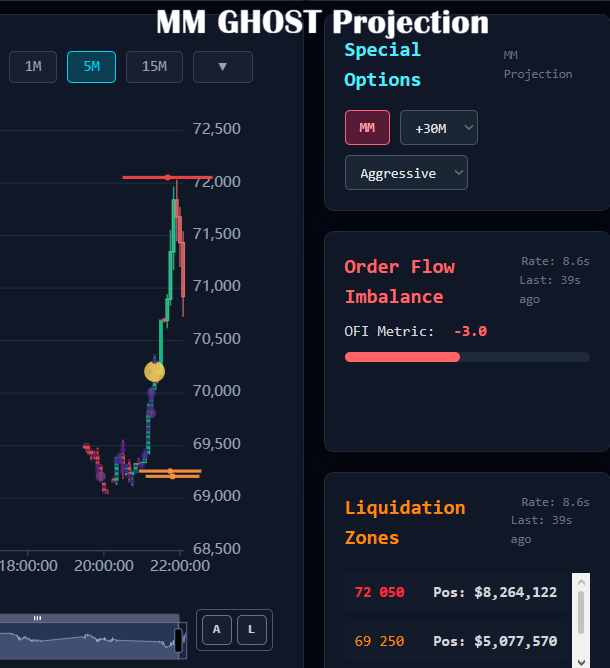Click the Pos: $8,264,122 value
Viewport: 610px width, 668px height.
pos(495,592)
